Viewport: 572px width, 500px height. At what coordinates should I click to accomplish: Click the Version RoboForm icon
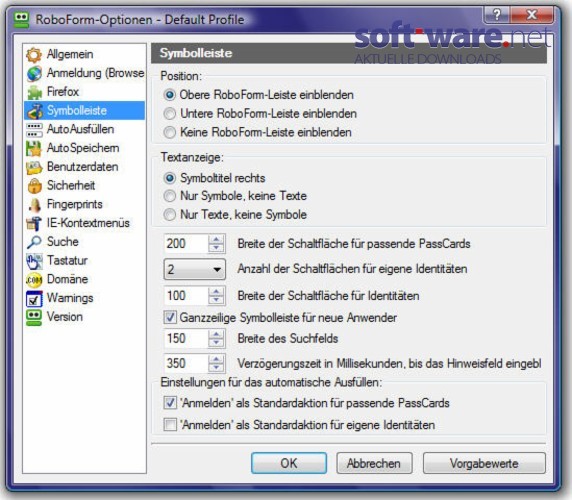coord(34,317)
